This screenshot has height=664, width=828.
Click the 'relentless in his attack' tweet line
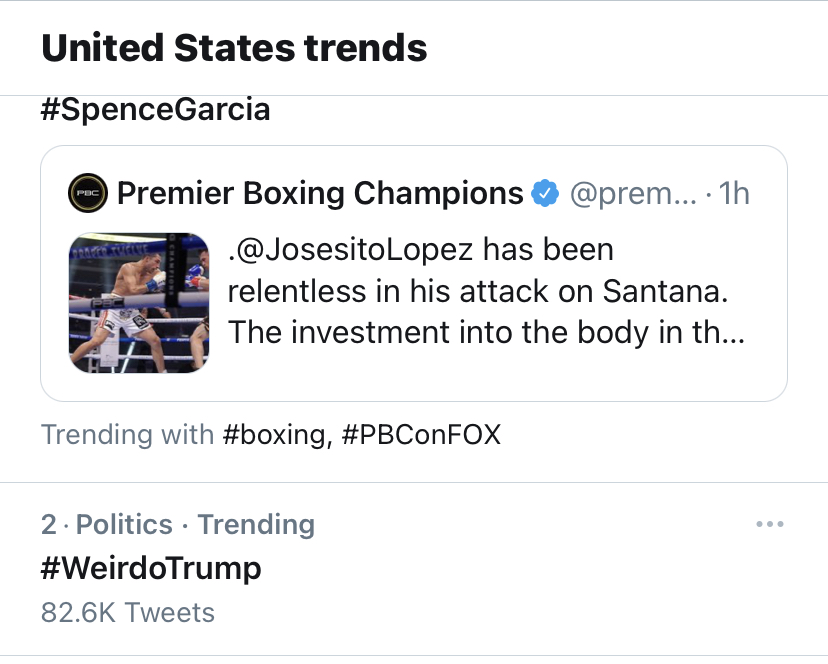478,292
